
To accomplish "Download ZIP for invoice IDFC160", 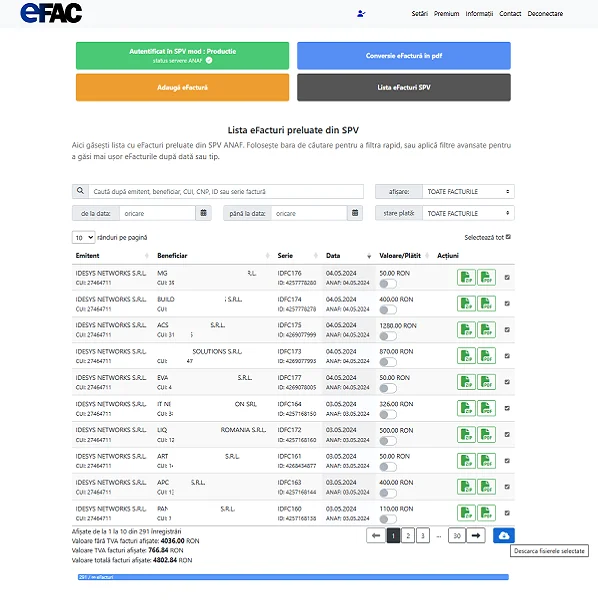I will 466,513.
